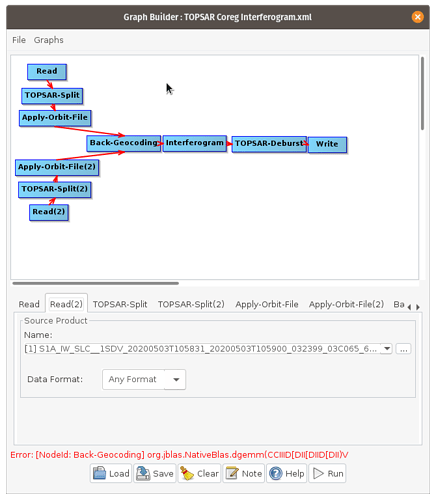The width and height of the screenshot is (436, 500).
Task: Click the Help question mark icon
Action: (x=276, y=473)
